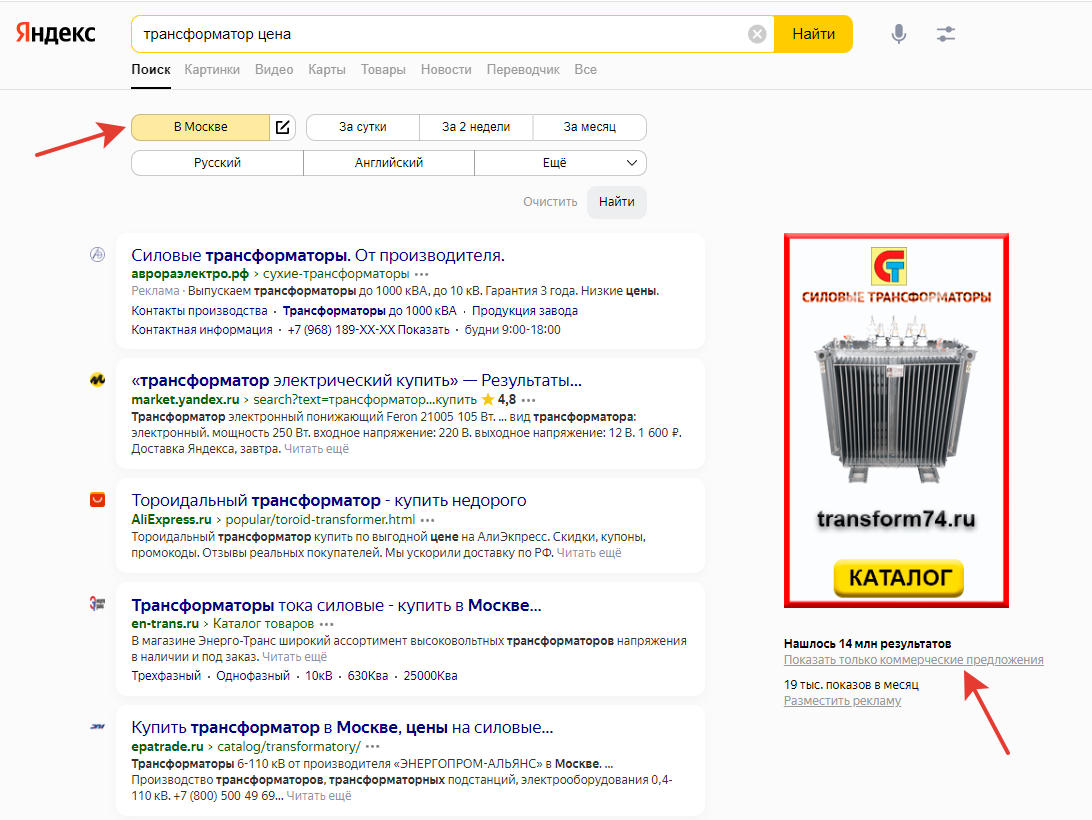Switch to the Поиск tab
Screen dimensions: 1092x820
coord(151,70)
